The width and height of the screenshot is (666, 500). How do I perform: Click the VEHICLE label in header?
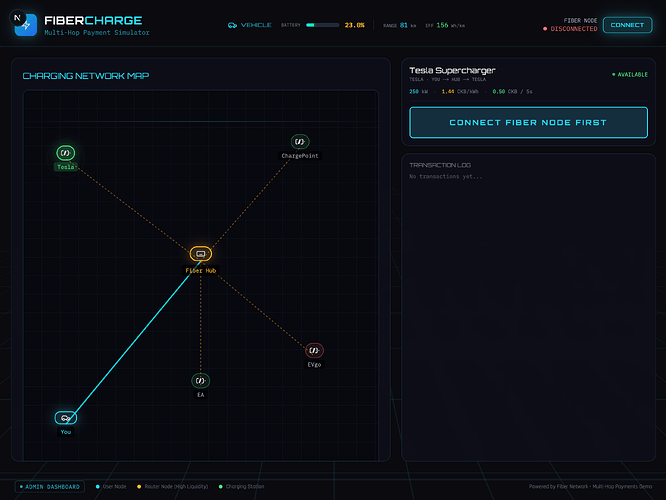[x=256, y=25]
